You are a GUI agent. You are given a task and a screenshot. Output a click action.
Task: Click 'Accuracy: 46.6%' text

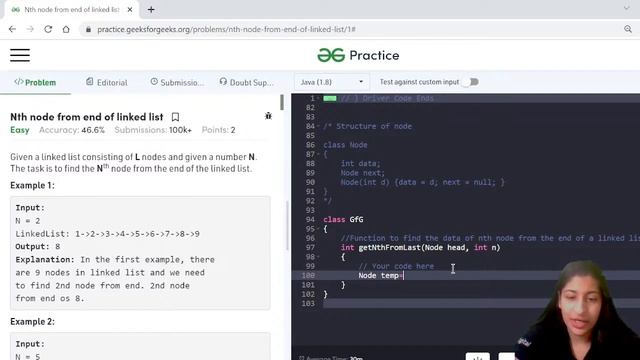tap(72, 130)
